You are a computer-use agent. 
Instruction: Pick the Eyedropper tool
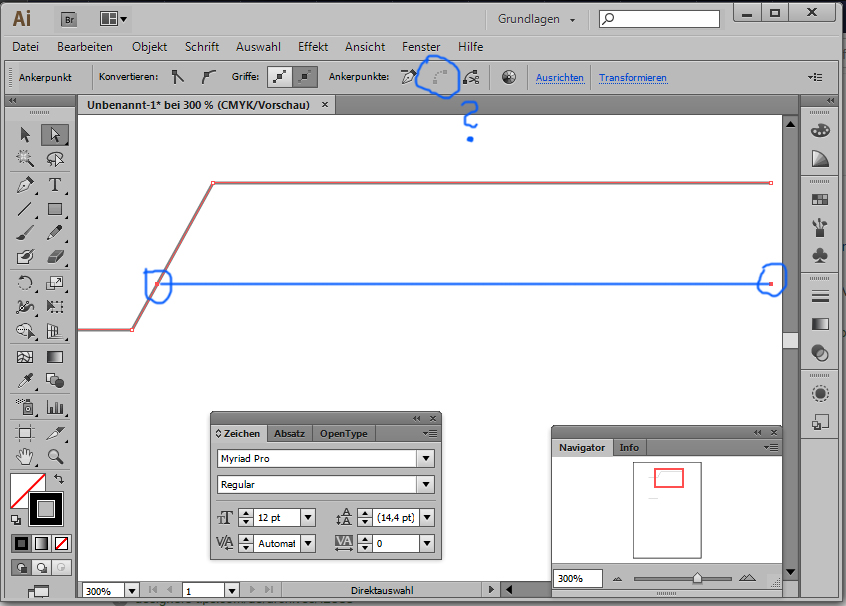click(x=25, y=381)
